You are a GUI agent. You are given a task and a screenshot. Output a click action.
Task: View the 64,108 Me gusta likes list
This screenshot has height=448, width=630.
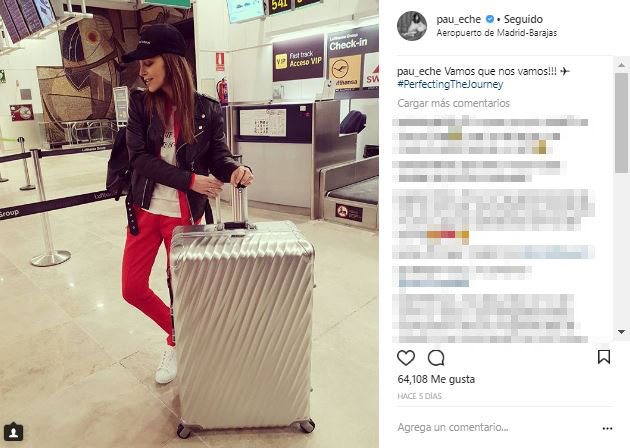pos(436,379)
